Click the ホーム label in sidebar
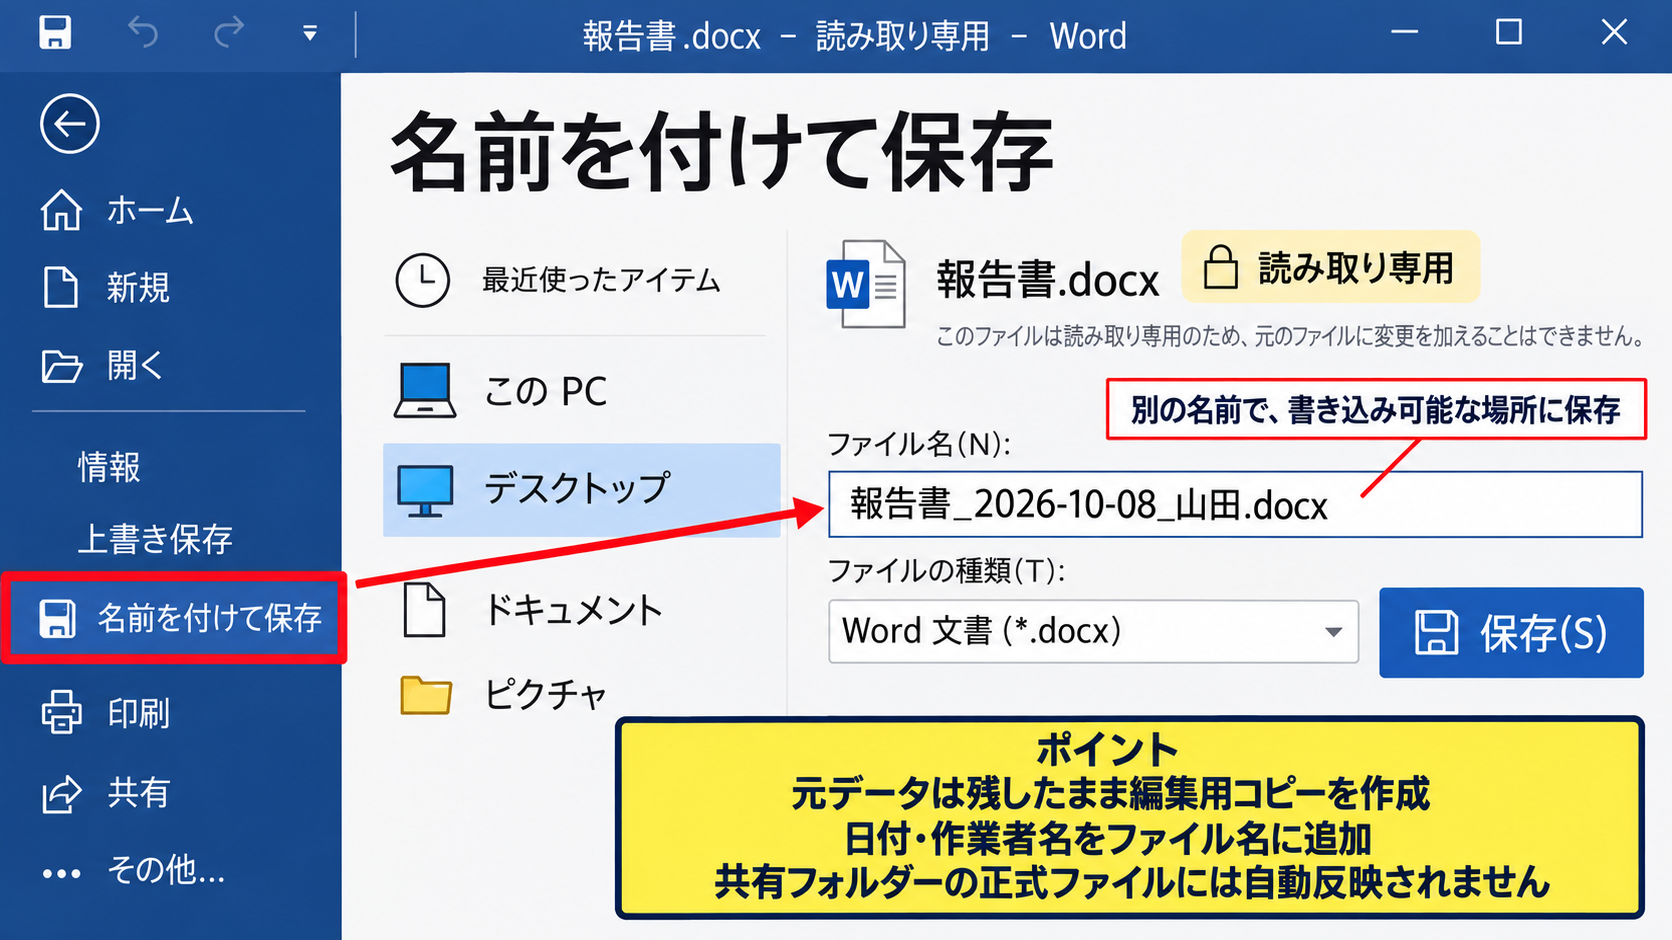Image resolution: width=1672 pixels, height=940 pixels. (x=150, y=211)
